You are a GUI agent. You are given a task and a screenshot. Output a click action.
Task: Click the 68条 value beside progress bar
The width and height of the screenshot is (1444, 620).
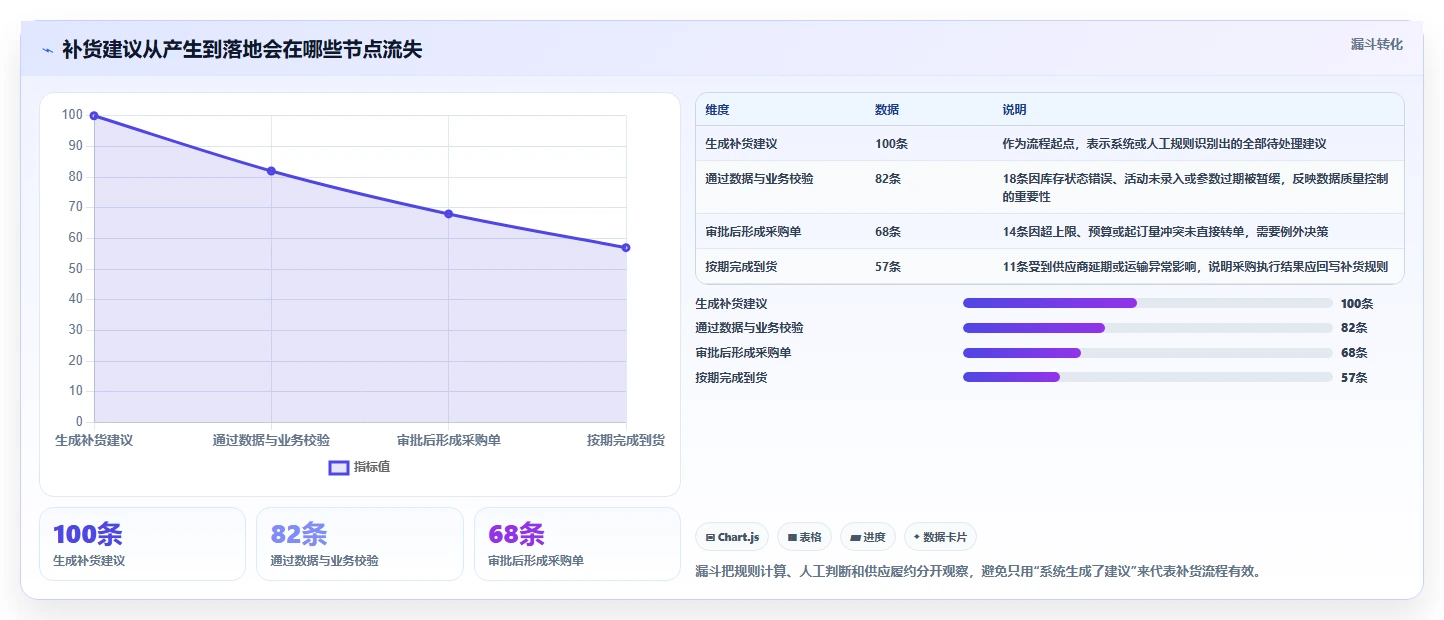point(1354,353)
